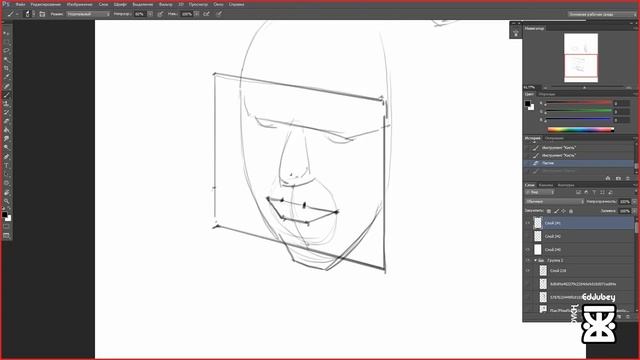Select the Hand tool

pyautogui.click(x=7, y=192)
